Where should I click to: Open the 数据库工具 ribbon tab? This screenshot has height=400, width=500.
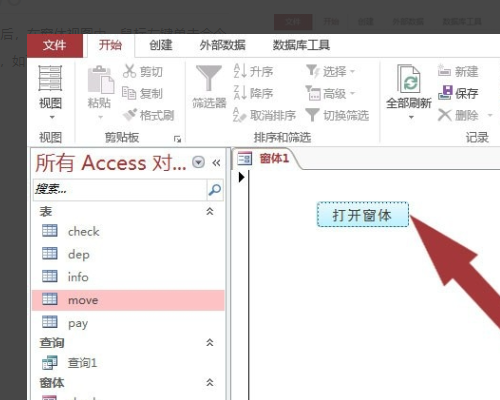(301, 45)
